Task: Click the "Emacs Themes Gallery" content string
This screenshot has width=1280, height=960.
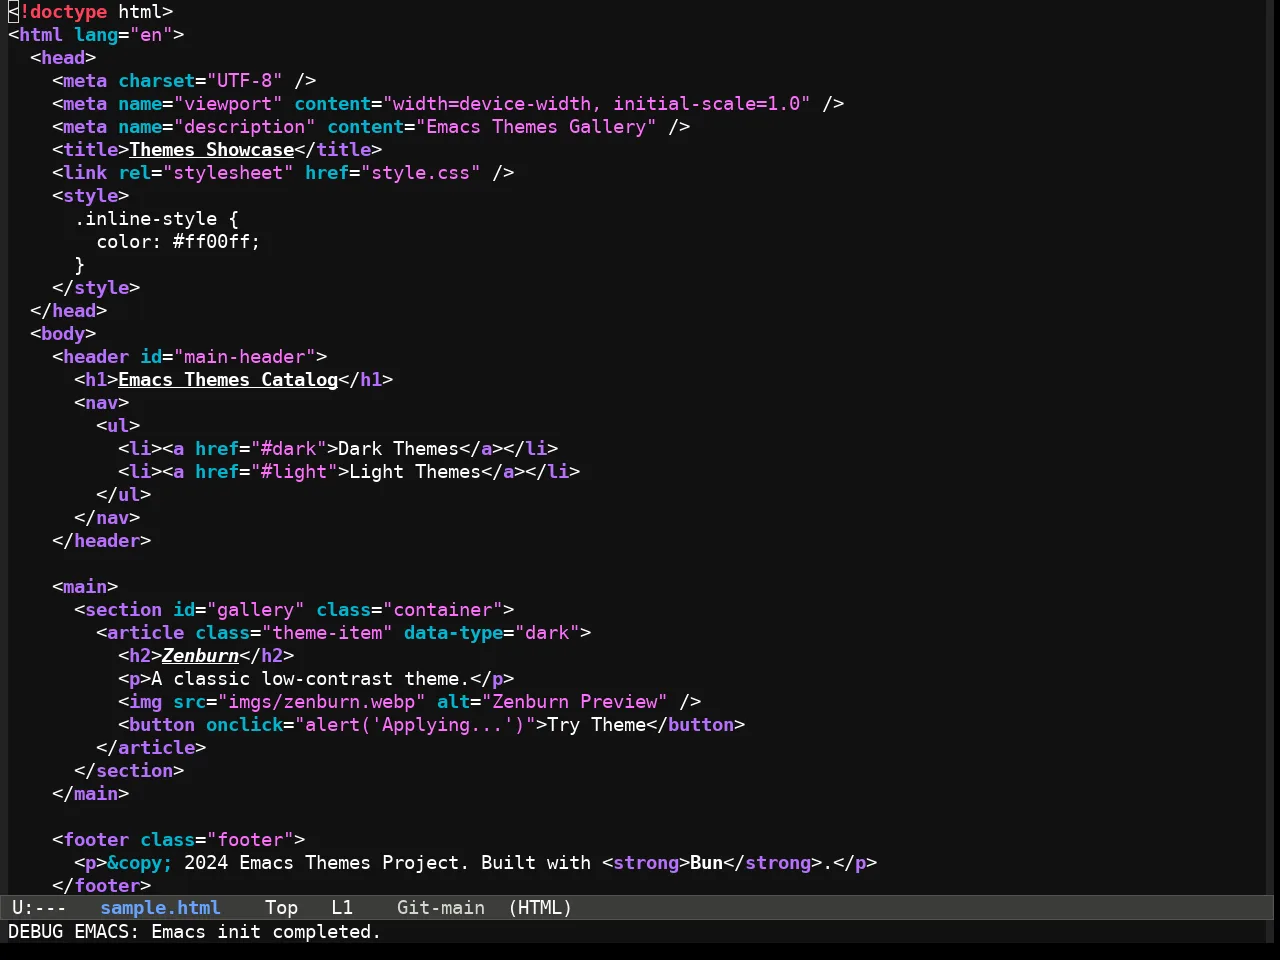Action: 537,127
